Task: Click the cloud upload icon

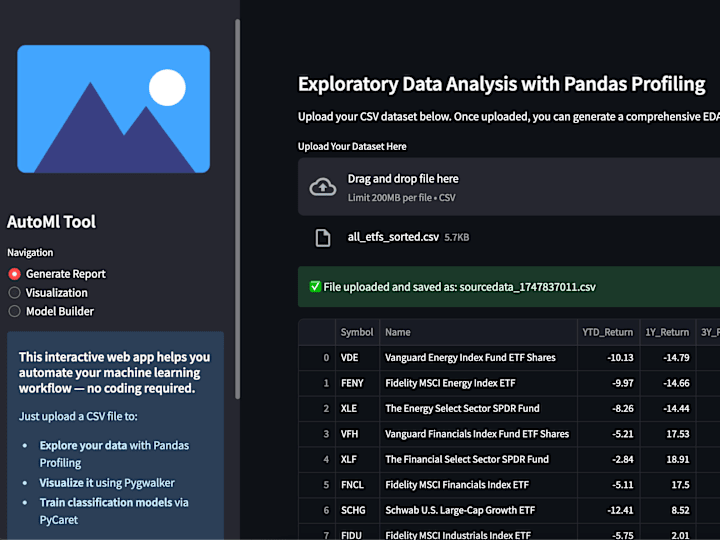Action: pos(322,187)
